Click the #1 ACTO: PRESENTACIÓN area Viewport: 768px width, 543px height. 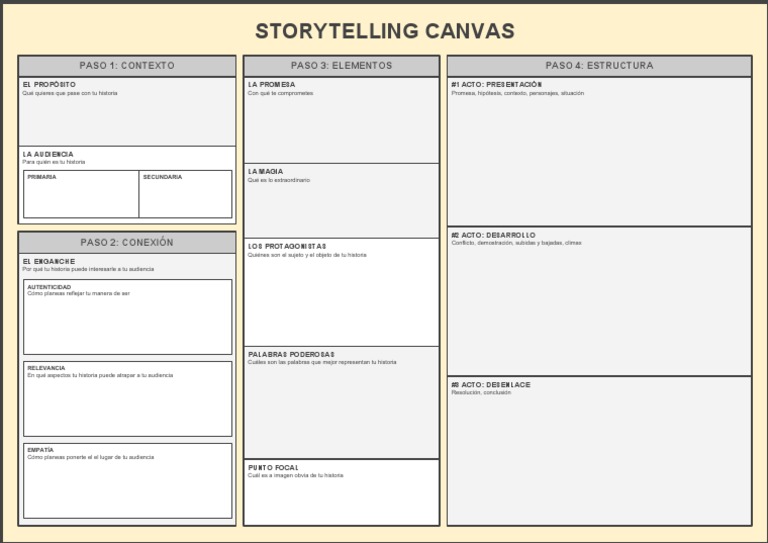pyautogui.click(x=599, y=155)
